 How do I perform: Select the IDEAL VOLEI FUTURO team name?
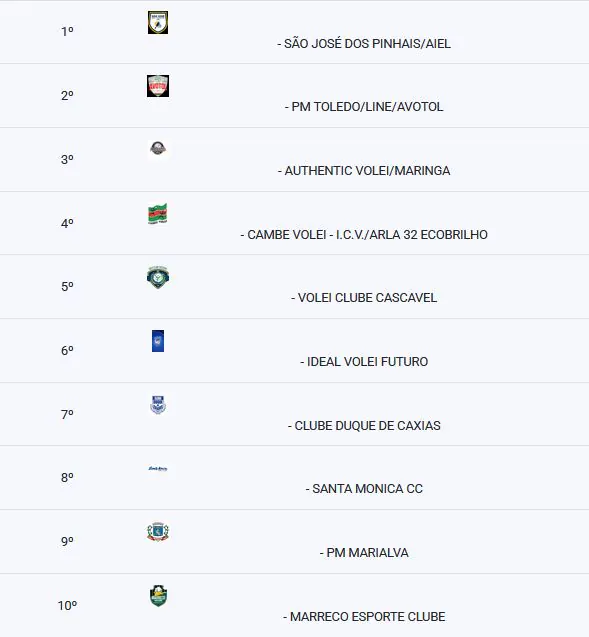point(364,362)
